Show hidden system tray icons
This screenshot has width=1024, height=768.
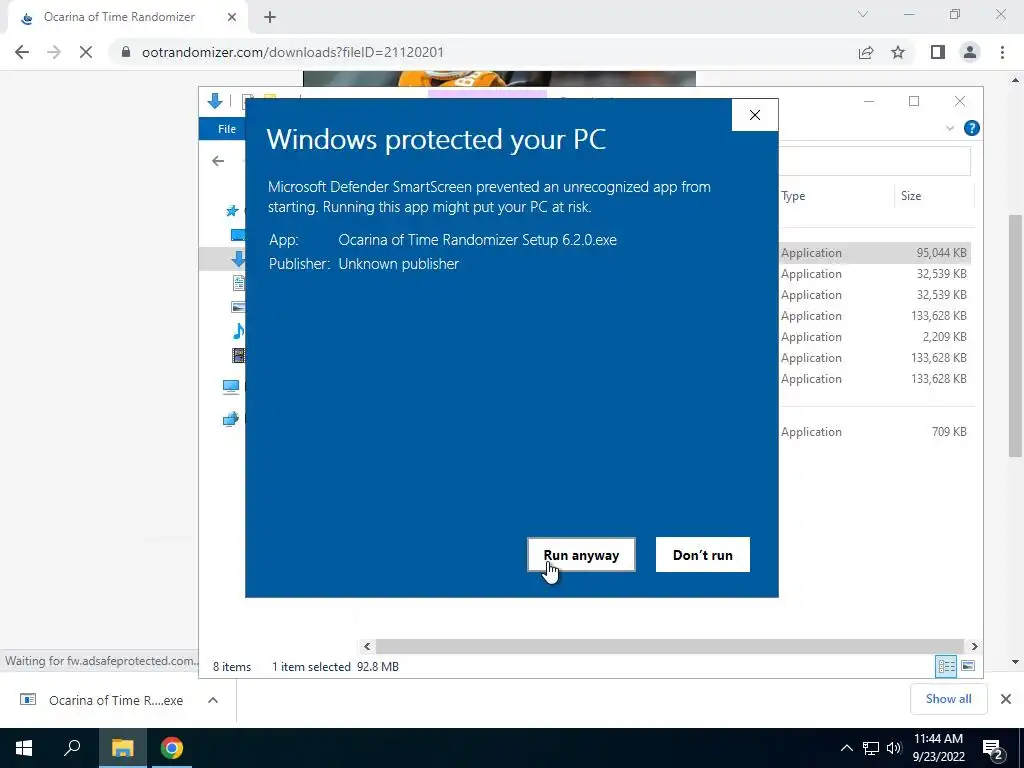pos(846,748)
